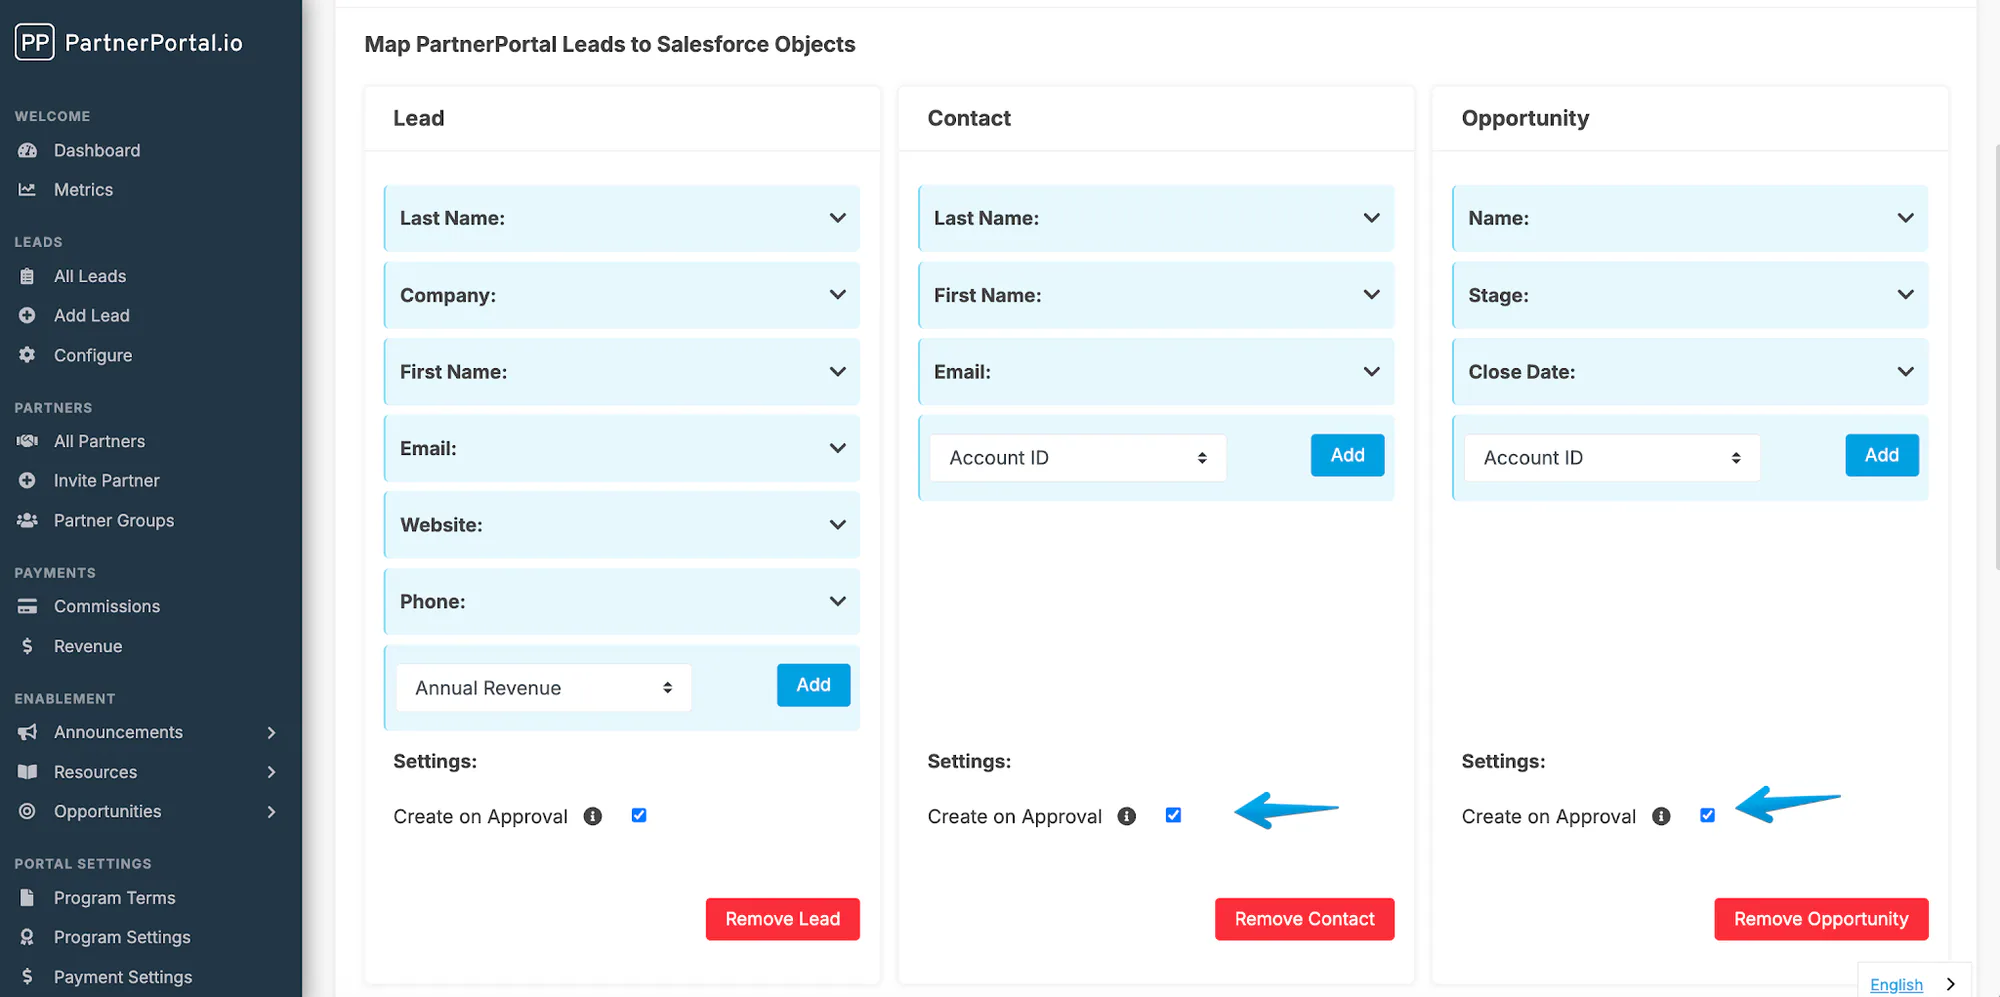Image resolution: width=2000 pixels, height=997 pixels.
Task: Click the Remove Opportunity button
Action: [x=1821, y=919]
